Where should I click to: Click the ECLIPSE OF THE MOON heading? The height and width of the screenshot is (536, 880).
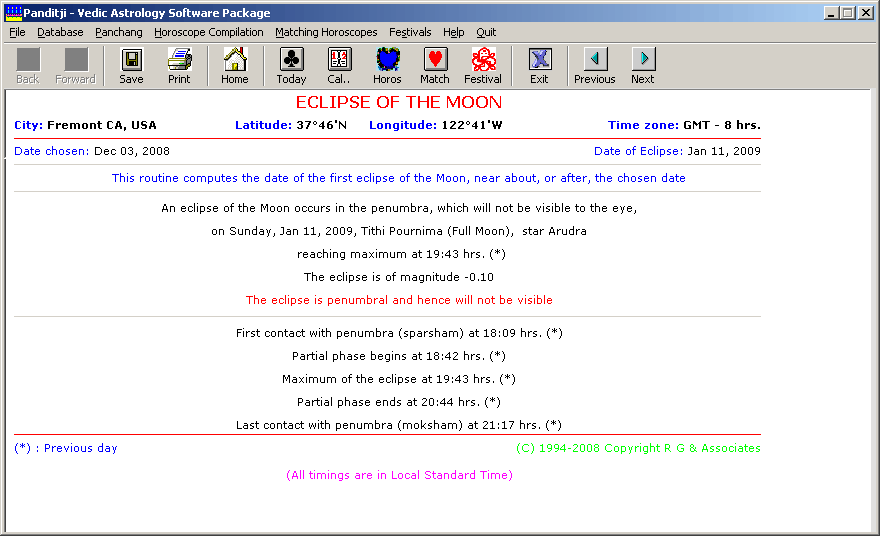coord(399,102)
